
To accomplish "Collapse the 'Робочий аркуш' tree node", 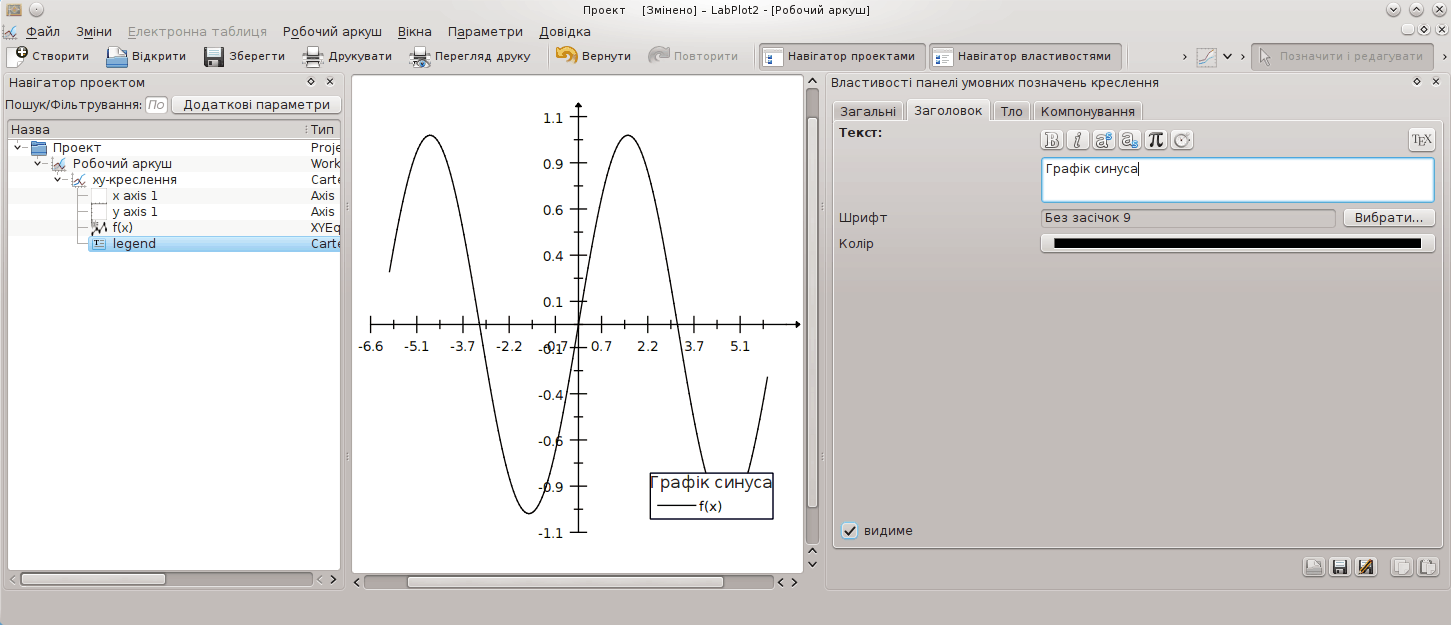I will pos(38,164).
